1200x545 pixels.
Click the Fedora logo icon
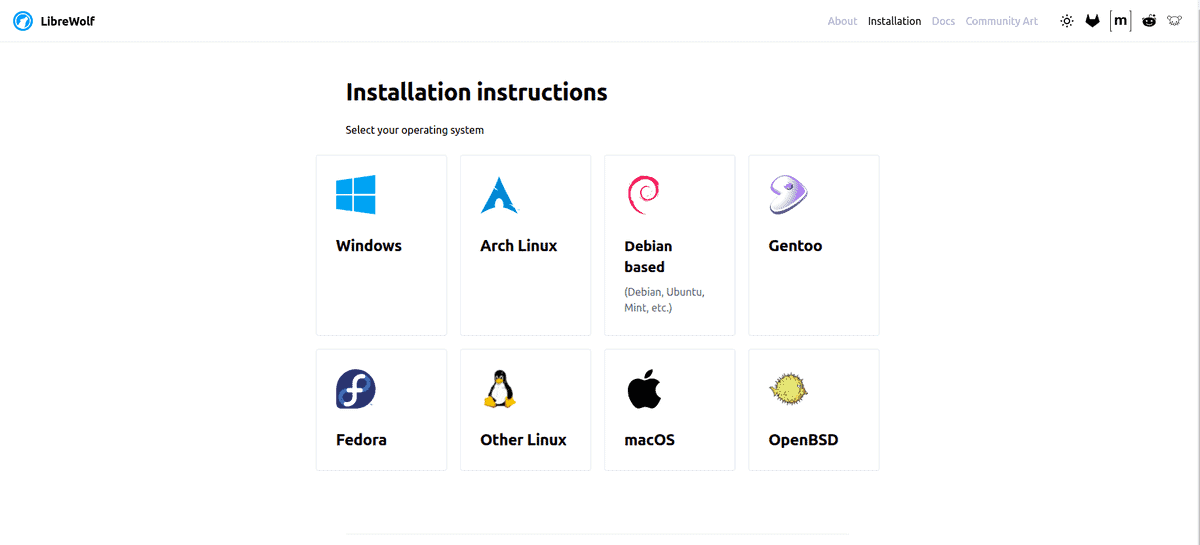356,389
